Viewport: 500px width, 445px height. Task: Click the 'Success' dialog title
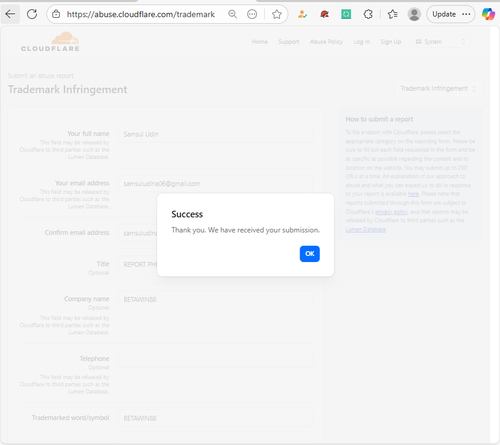click(x=187, y=214)
